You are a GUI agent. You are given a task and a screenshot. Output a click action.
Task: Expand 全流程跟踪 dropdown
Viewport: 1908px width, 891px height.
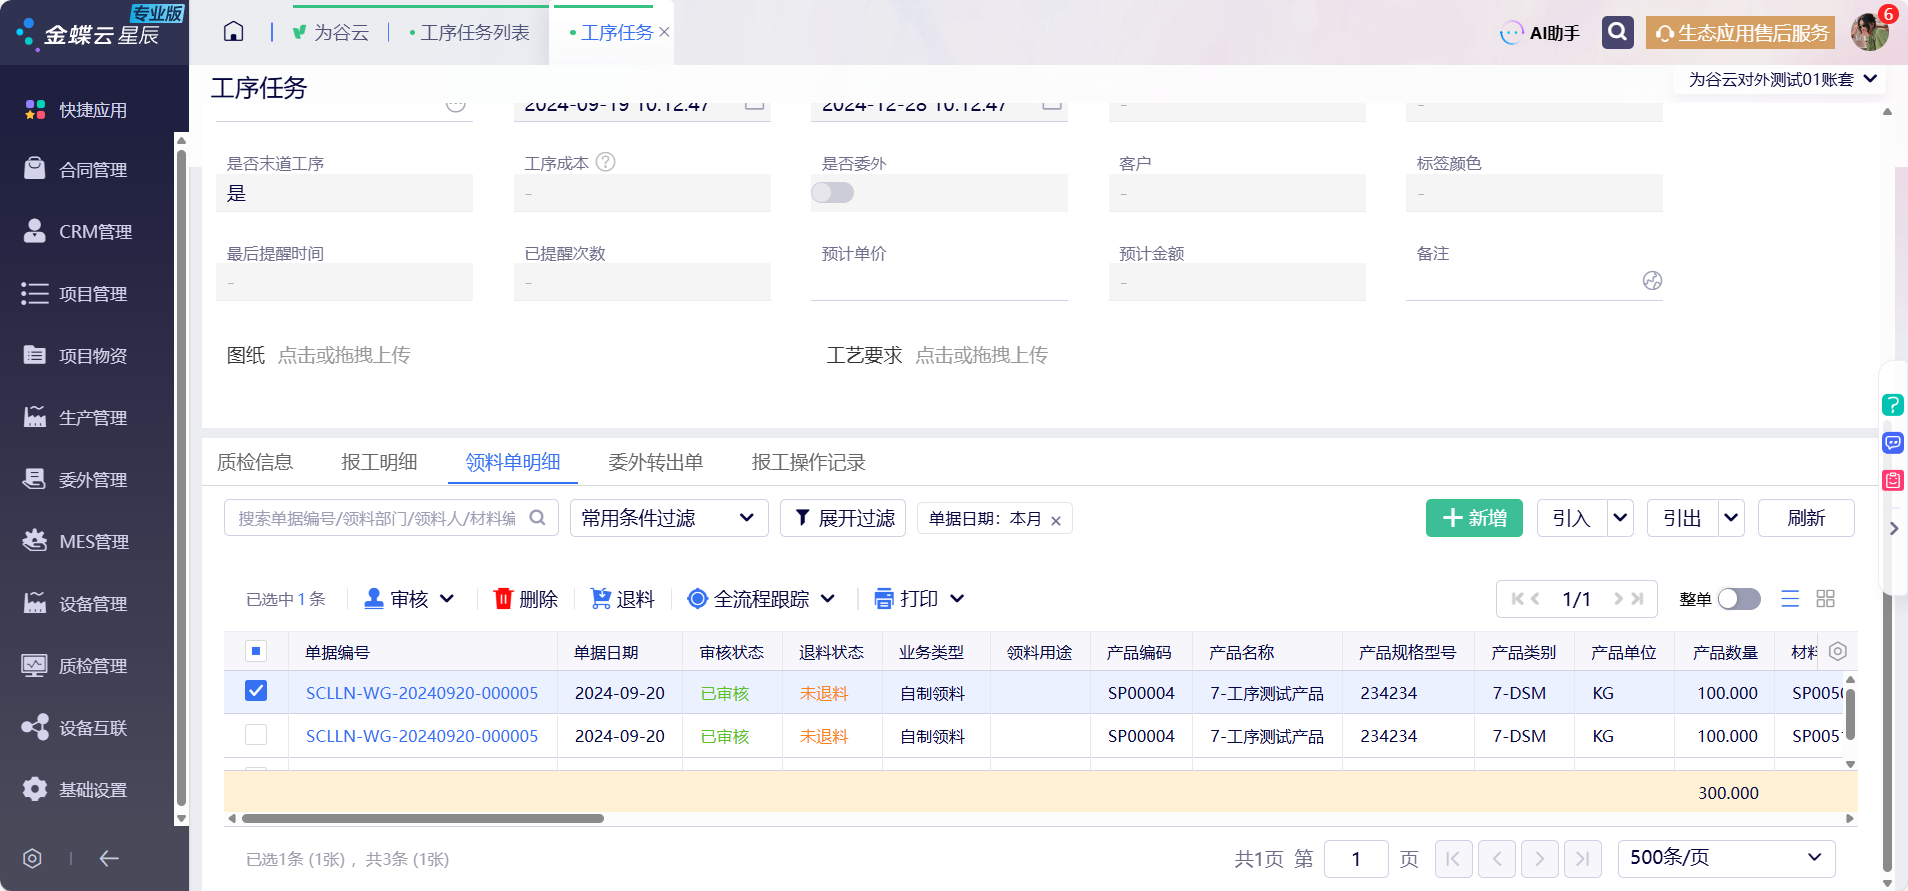[x=828, y=599]
